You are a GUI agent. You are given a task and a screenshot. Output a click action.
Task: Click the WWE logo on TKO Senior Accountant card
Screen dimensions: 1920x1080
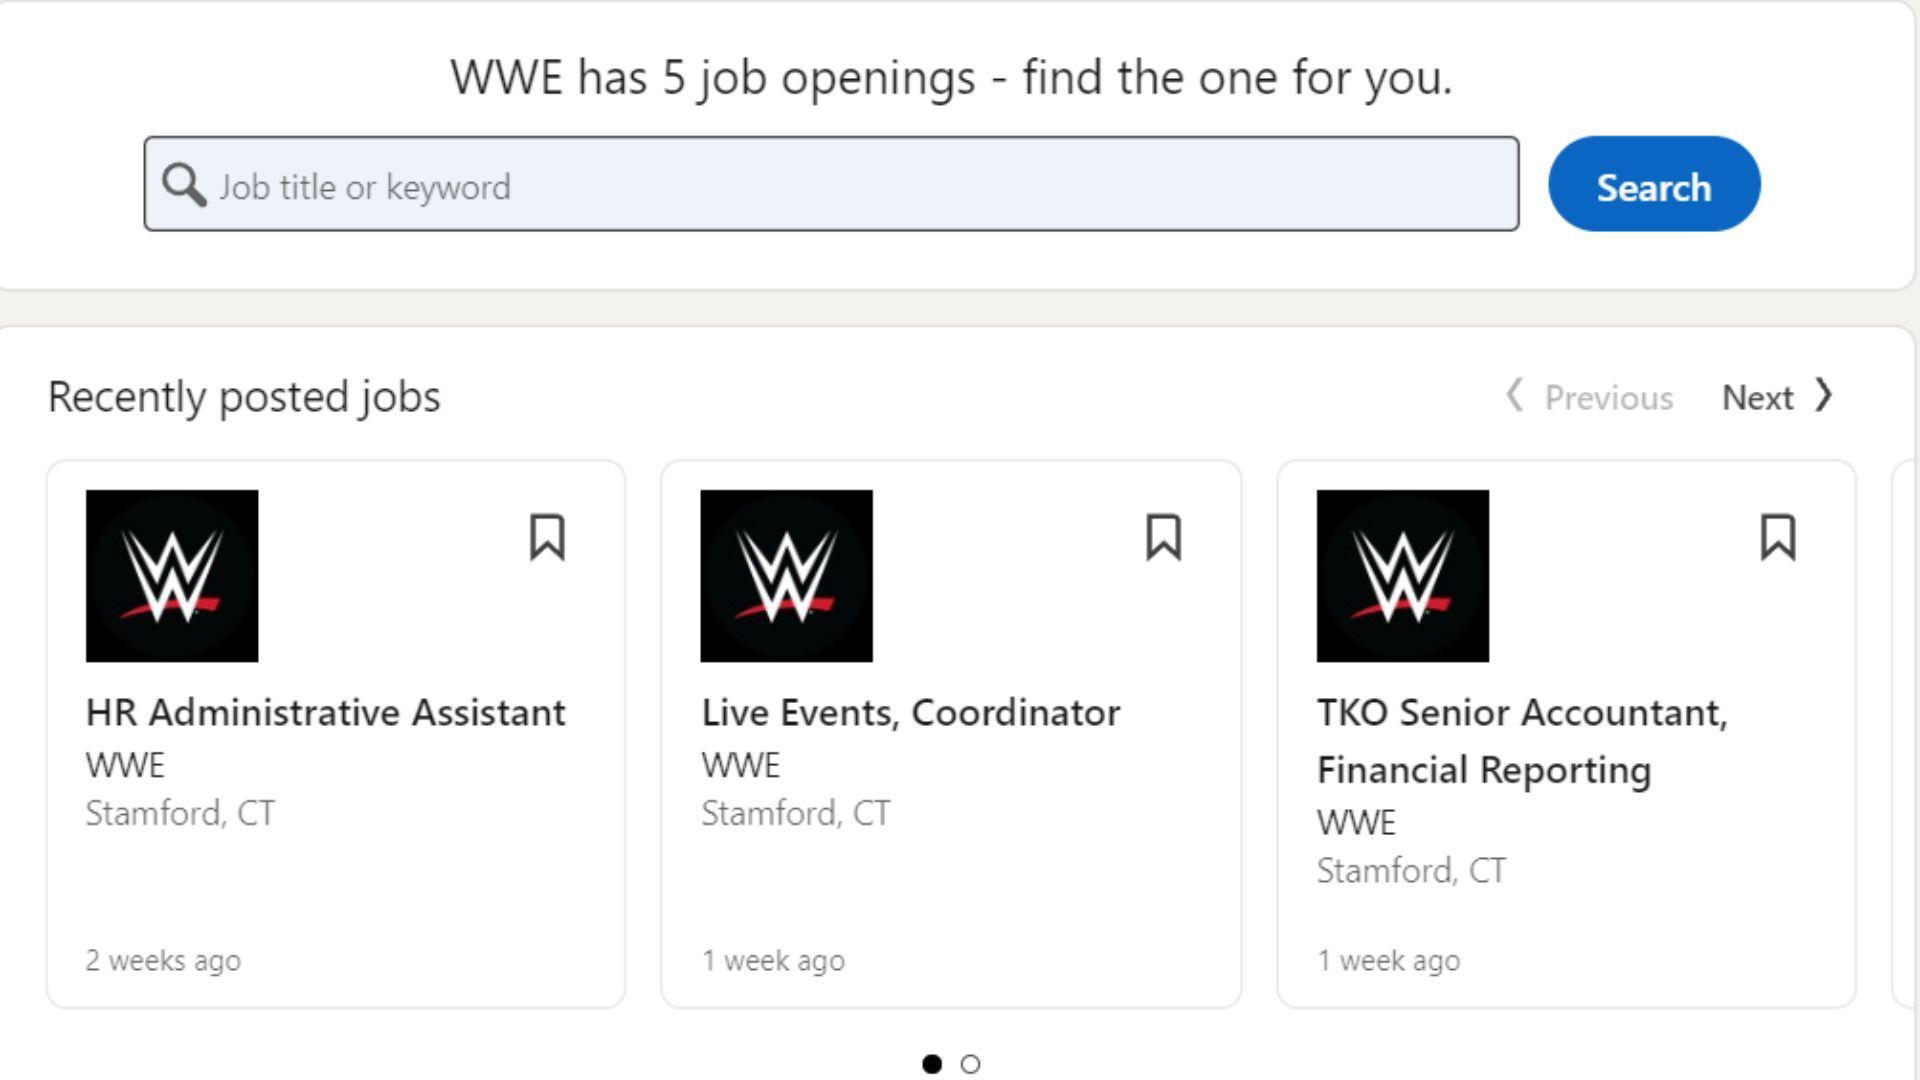click(1402, 577)
